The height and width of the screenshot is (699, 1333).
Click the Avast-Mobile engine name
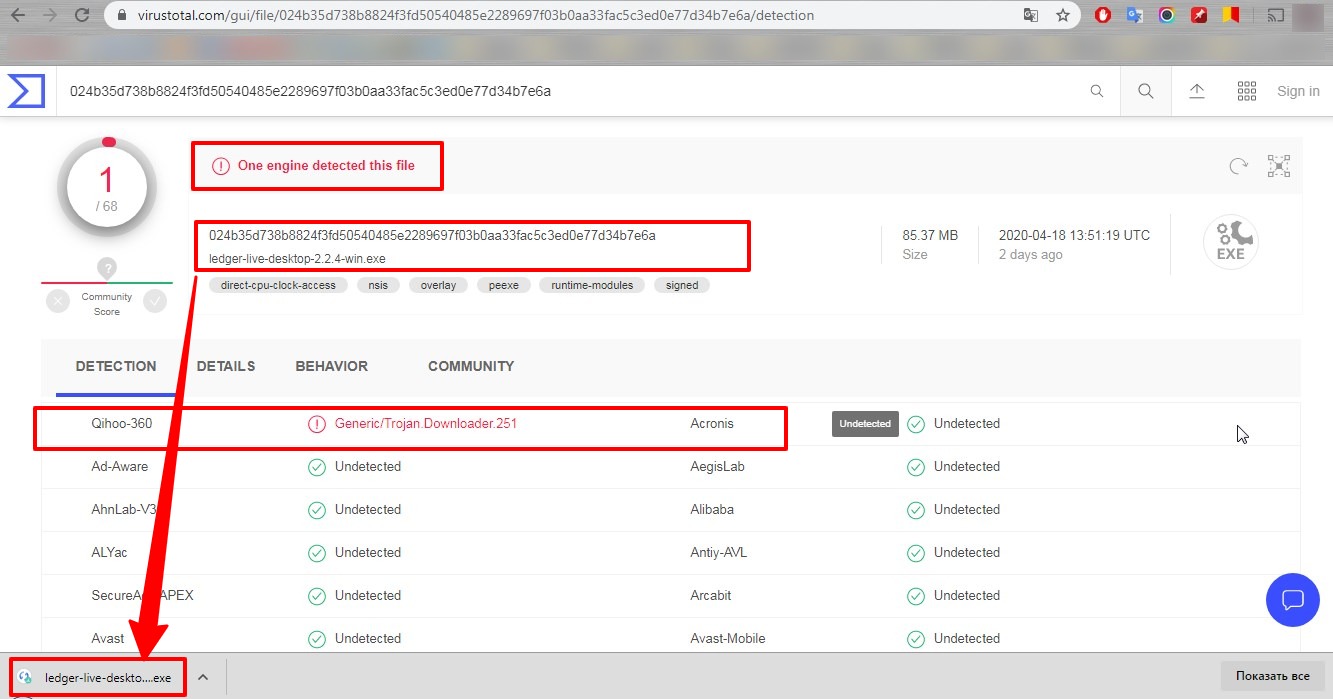click(727, 639)
